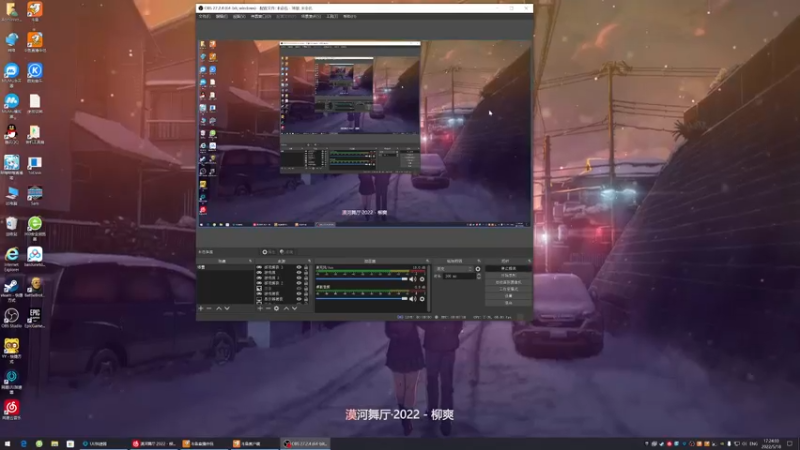
Task: Pop out the Controls dock via its header icon
Action: 529,261
